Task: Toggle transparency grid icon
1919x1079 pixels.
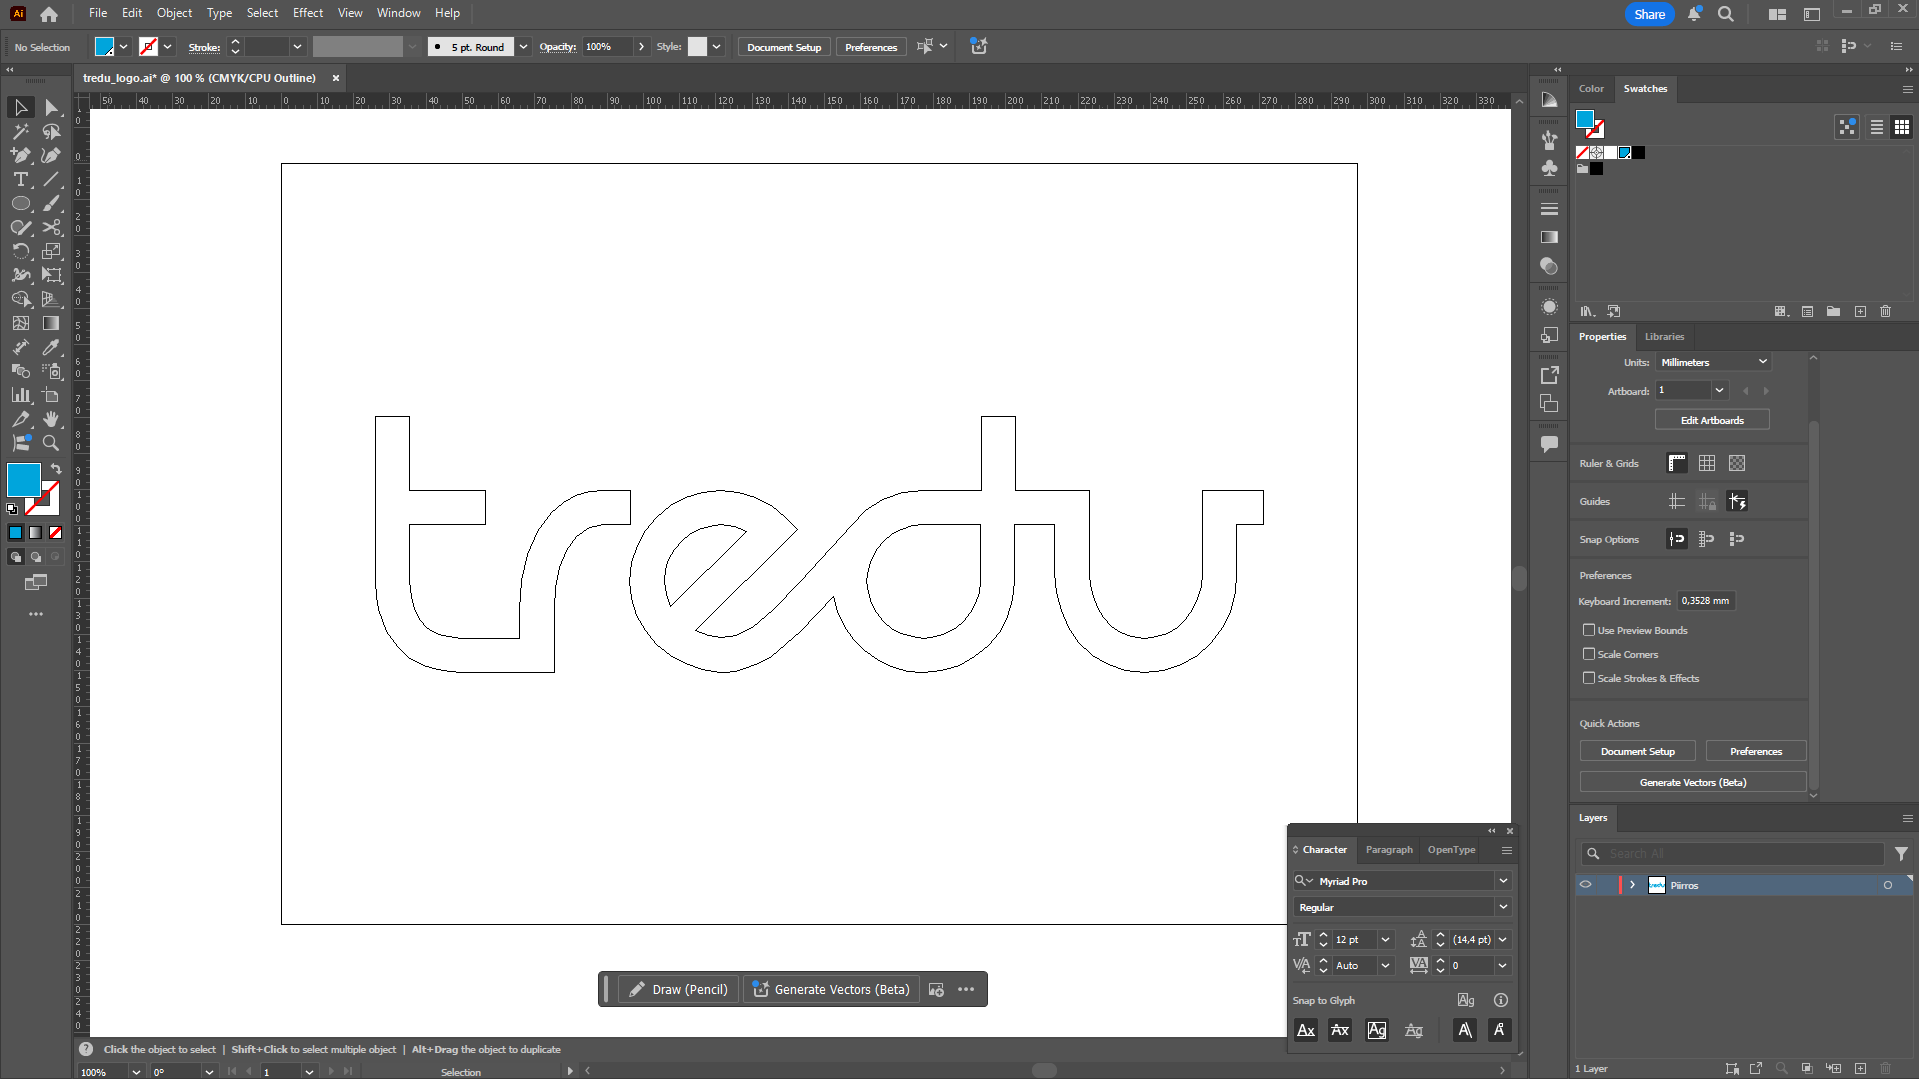Action: [1737, 463]
